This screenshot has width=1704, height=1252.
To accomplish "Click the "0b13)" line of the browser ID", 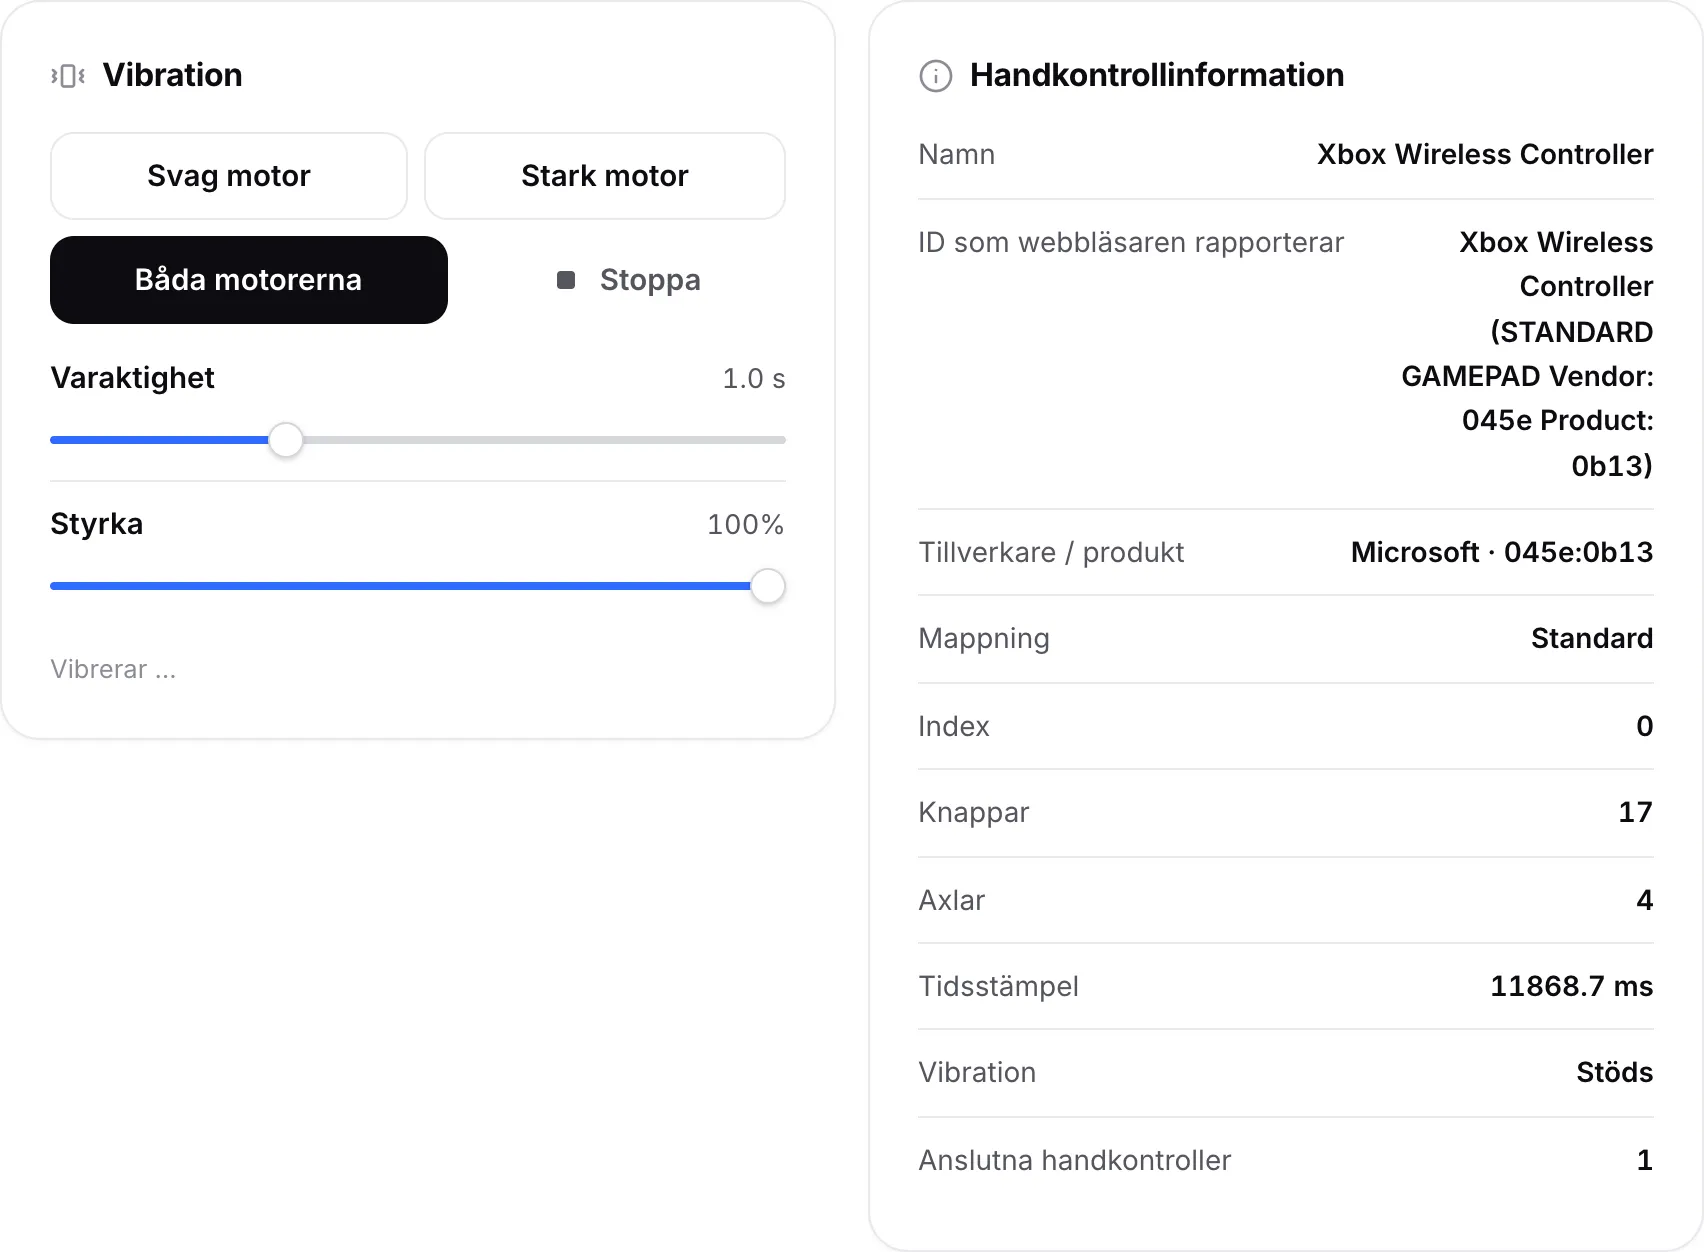I will click(x=1612, y=466).
